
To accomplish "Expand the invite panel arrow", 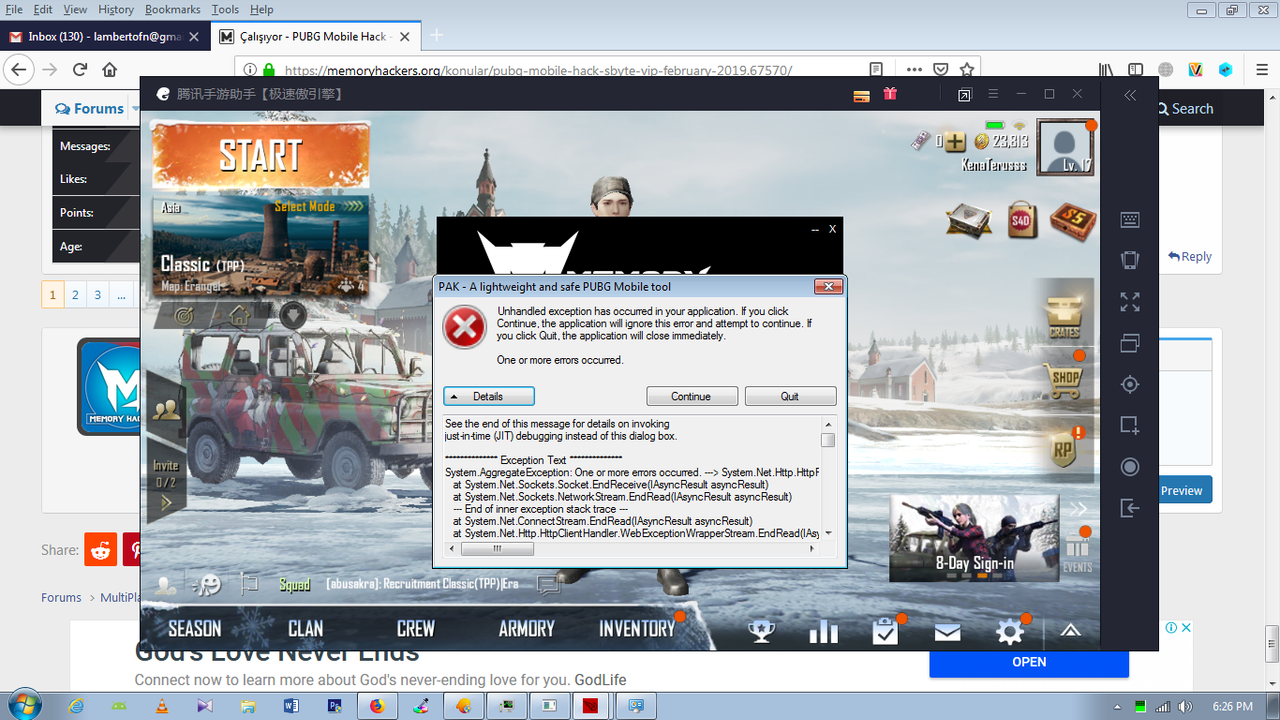I will coord(167,503).
